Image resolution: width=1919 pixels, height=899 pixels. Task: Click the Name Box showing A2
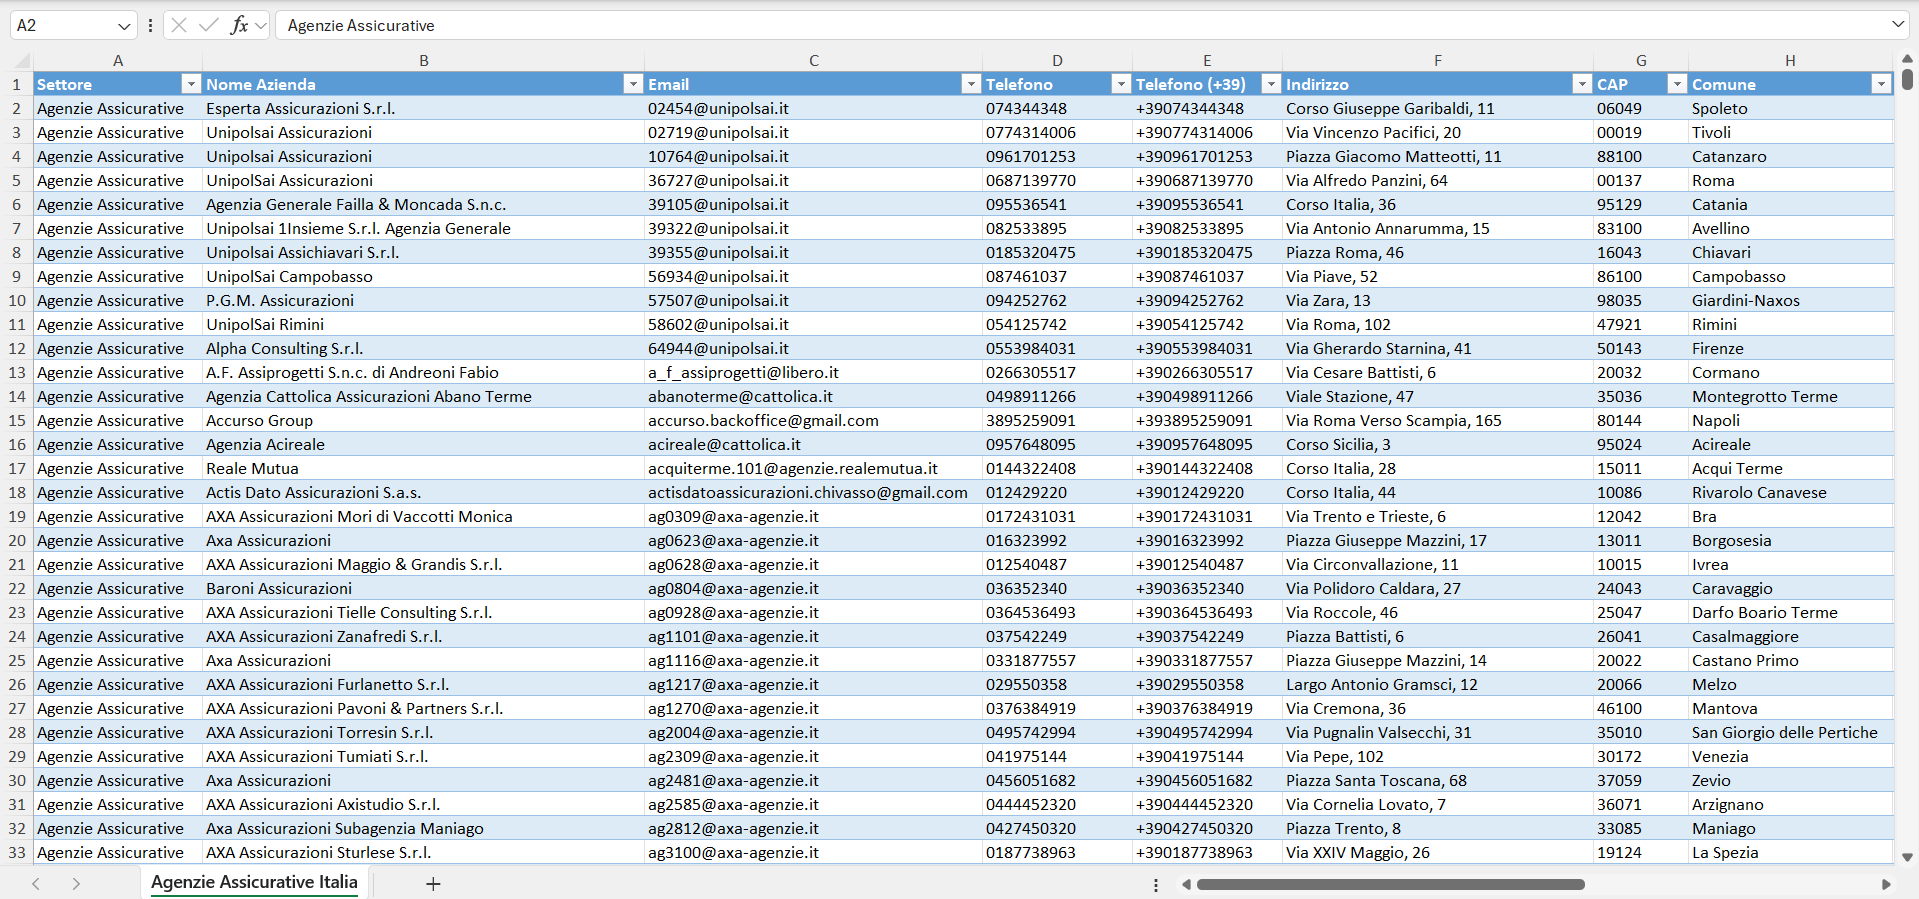click(63, 25)
